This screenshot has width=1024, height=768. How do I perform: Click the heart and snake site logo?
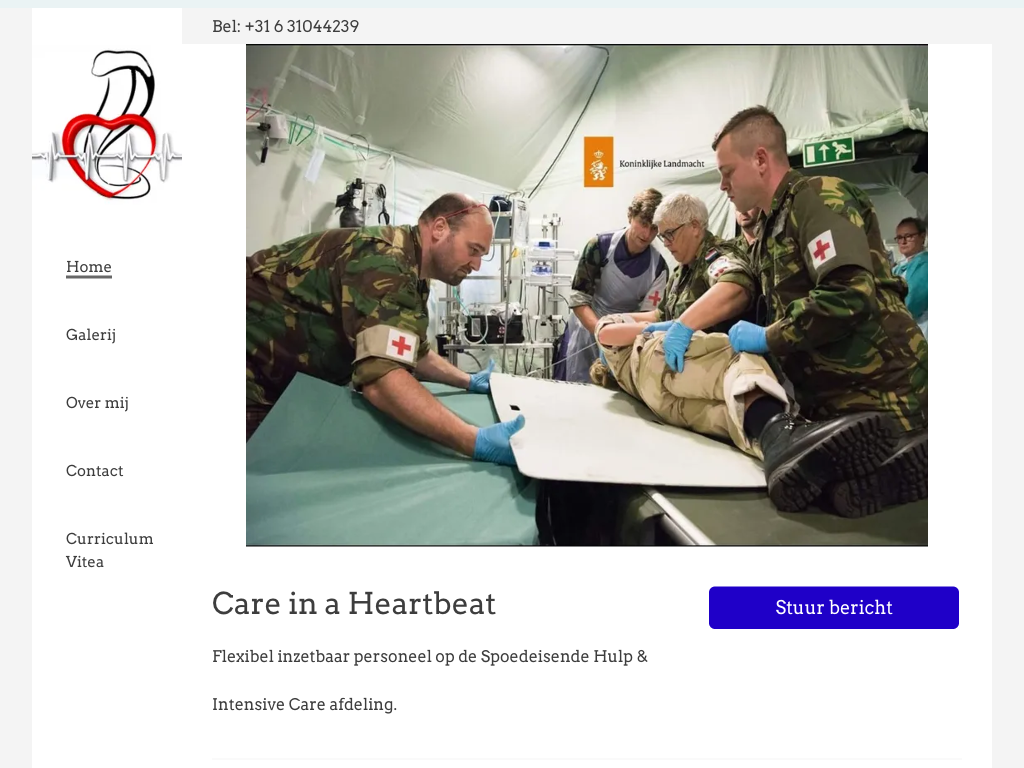(107, 124)
